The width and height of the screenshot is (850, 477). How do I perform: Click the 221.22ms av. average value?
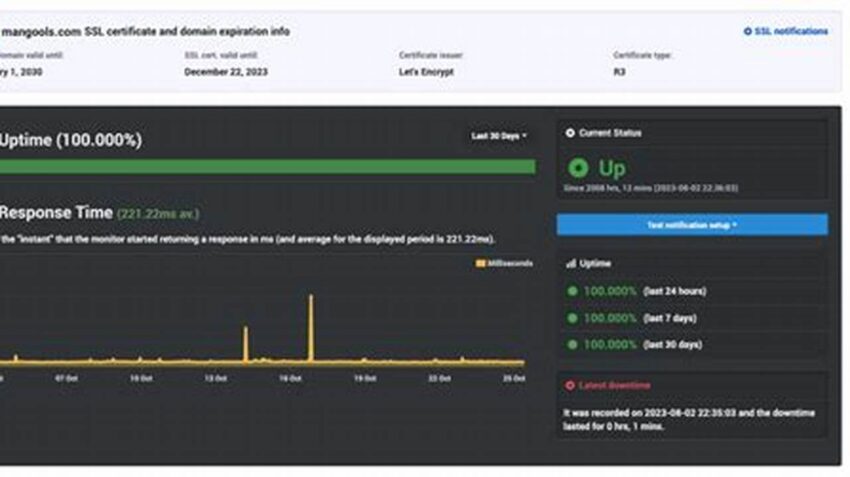pos(158,214)
